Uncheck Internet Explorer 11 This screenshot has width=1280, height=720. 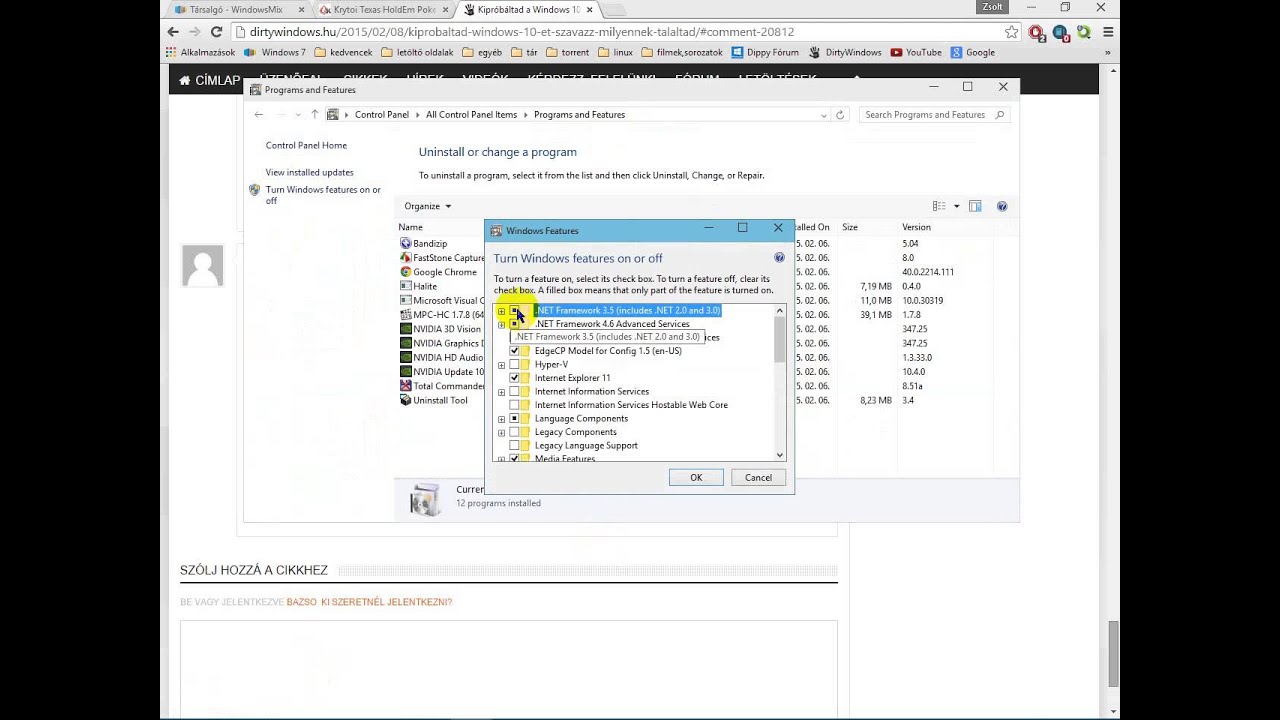pos(515,378)
